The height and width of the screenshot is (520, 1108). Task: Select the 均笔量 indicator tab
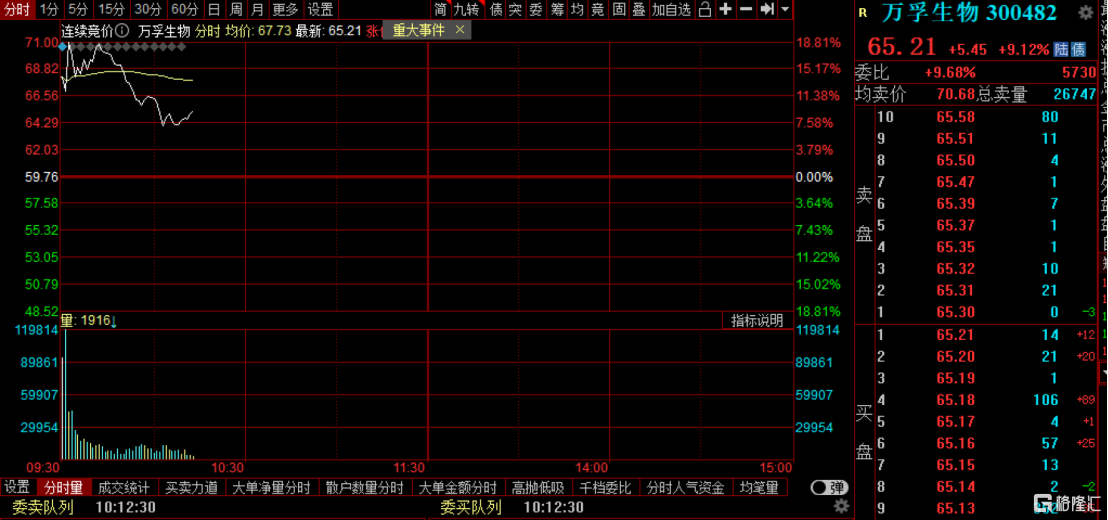tap(760, 488)
